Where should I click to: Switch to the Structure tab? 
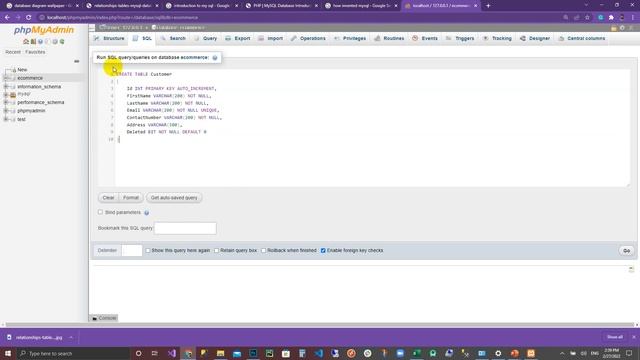point(109,38)
